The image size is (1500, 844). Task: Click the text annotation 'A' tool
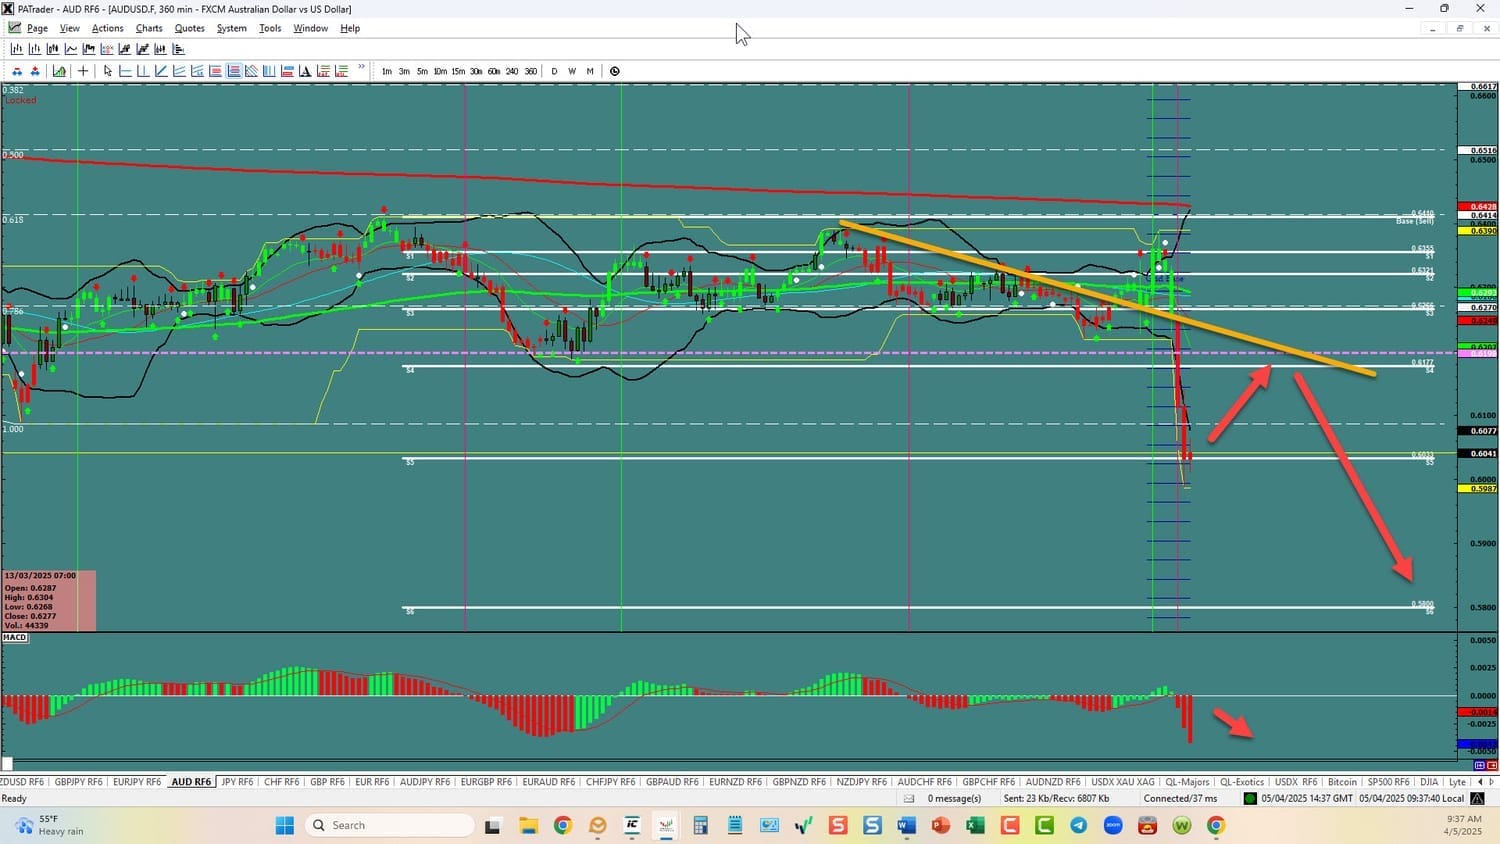tap(305, 71)
